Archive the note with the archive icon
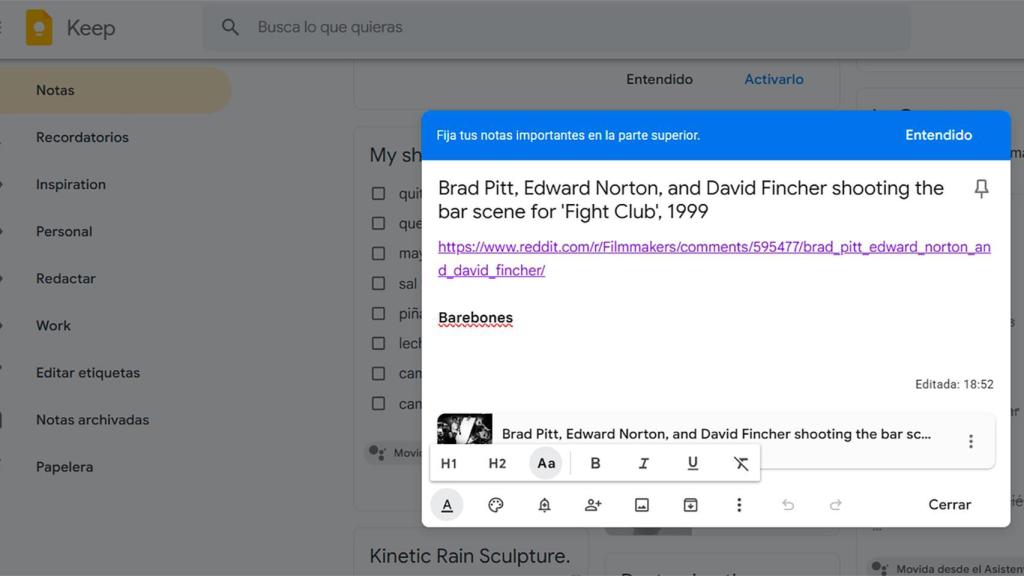This screenshot has width=1024, height=576. pos(690,505)
